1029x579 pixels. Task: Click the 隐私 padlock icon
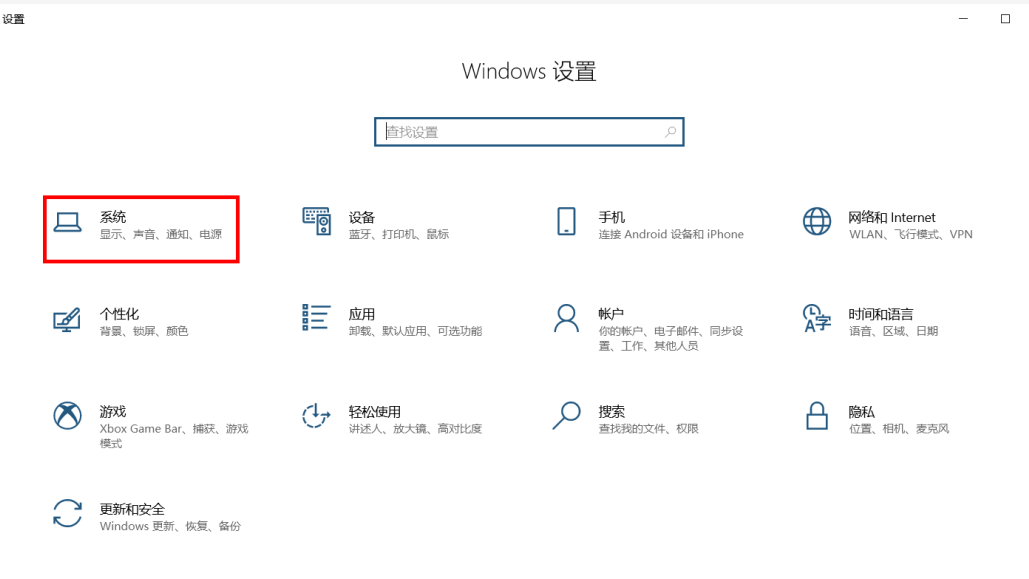(817, 415)
